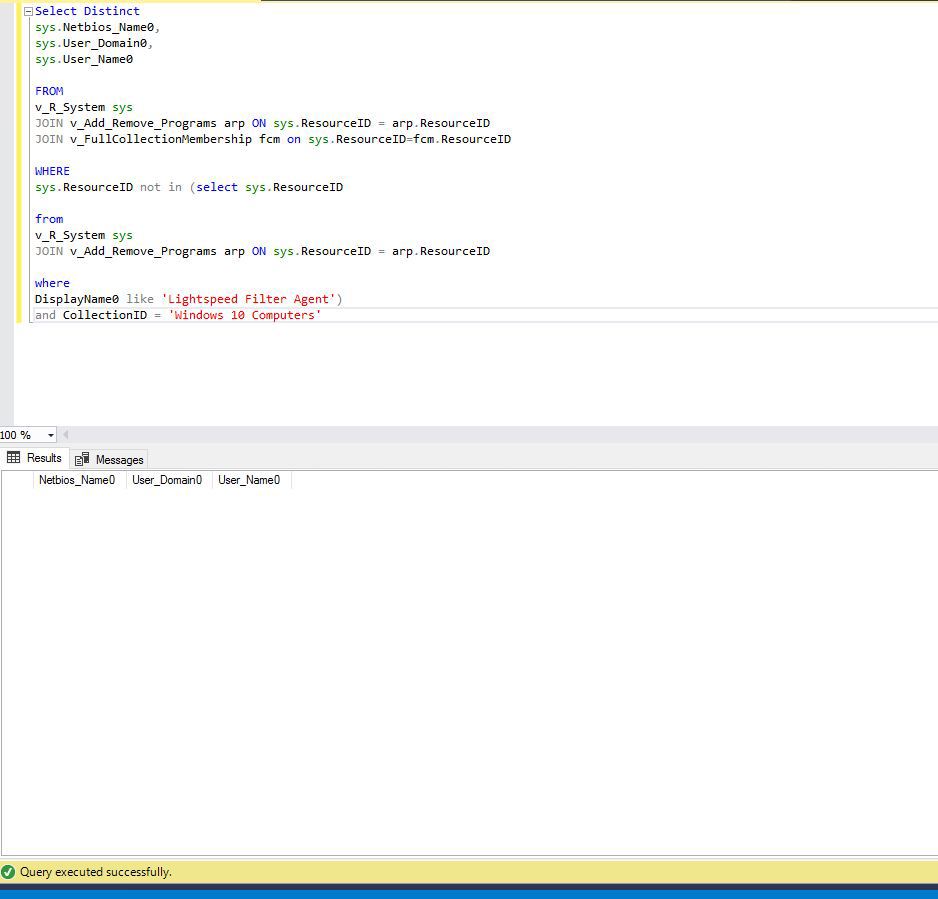Click the Messages tab icon
Image resolution: width=938 pixels, height=899 pixels.
82,459
